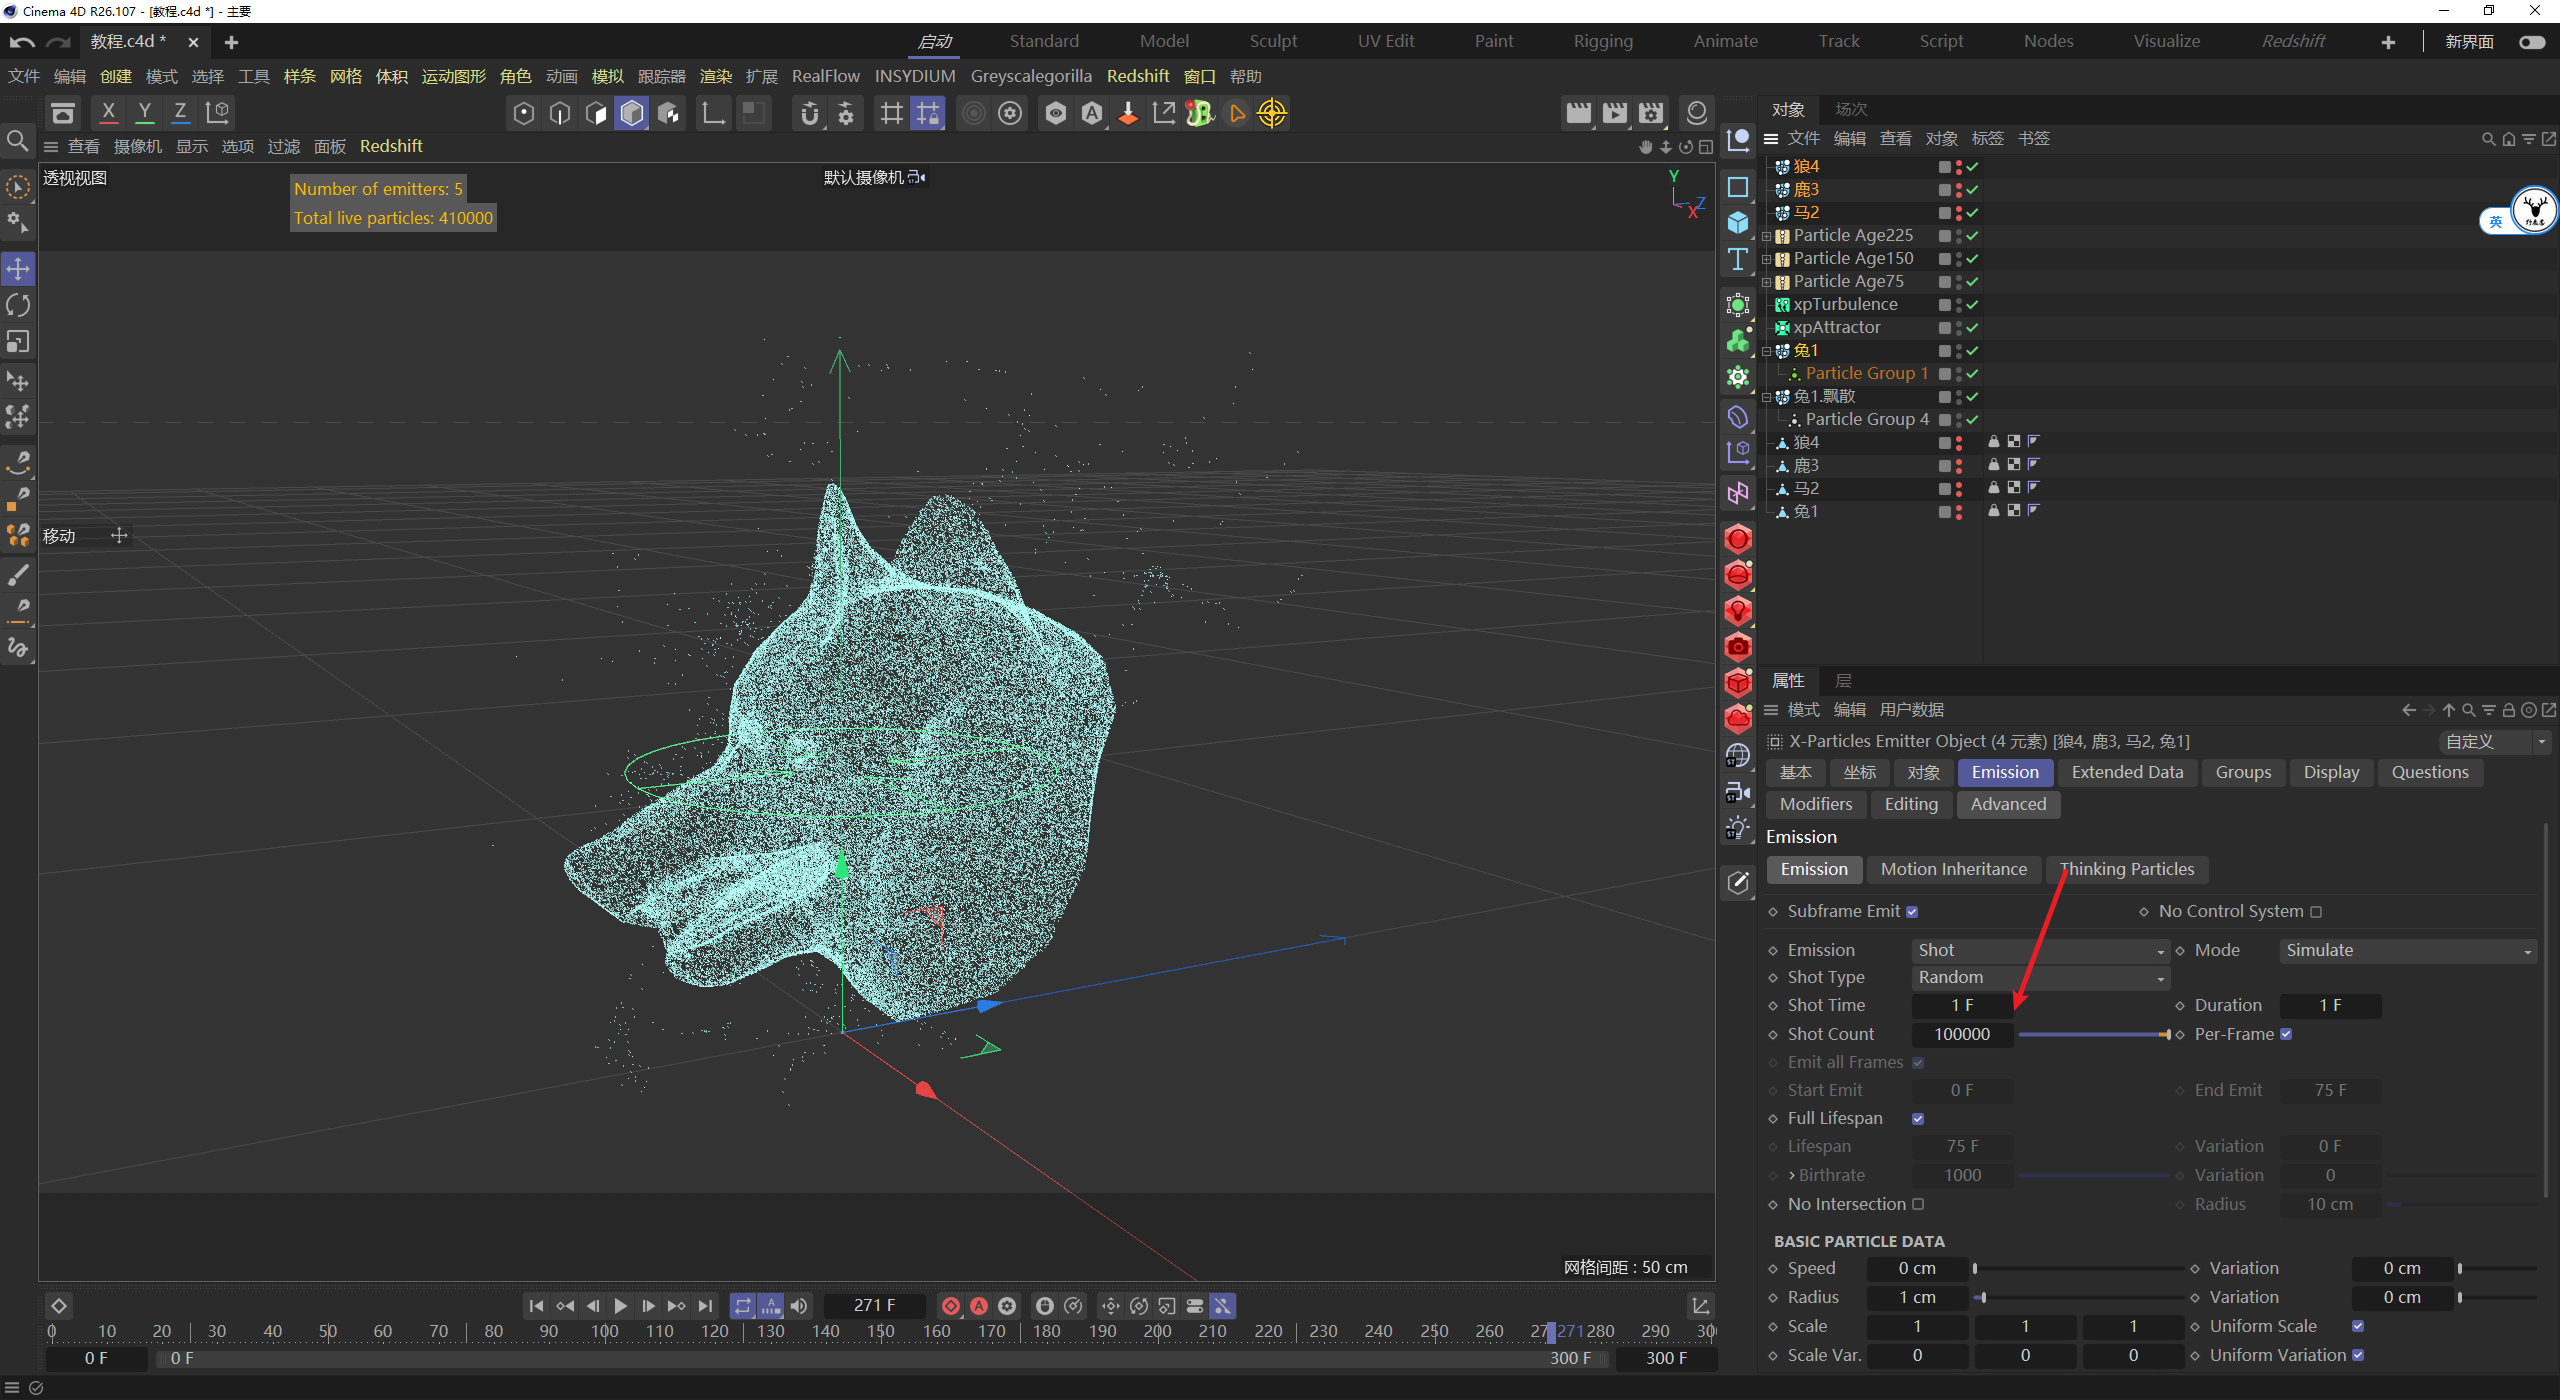This screenshot has height=1400, width=2560.
Task: Toggle the Subframe Emit checkbox
Action: 1912,912
